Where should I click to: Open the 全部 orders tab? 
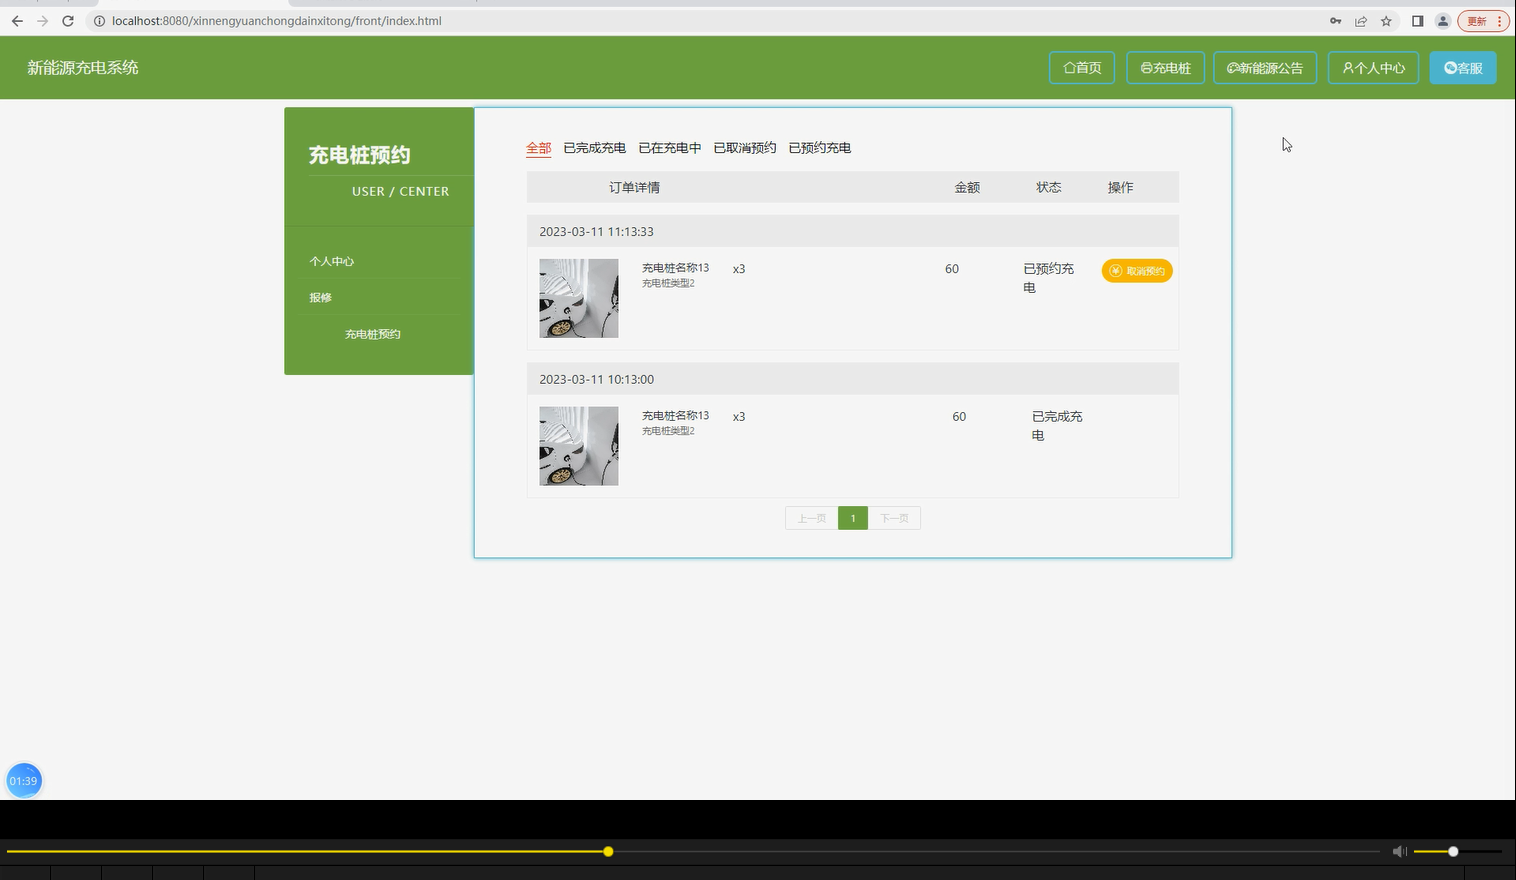538,147
